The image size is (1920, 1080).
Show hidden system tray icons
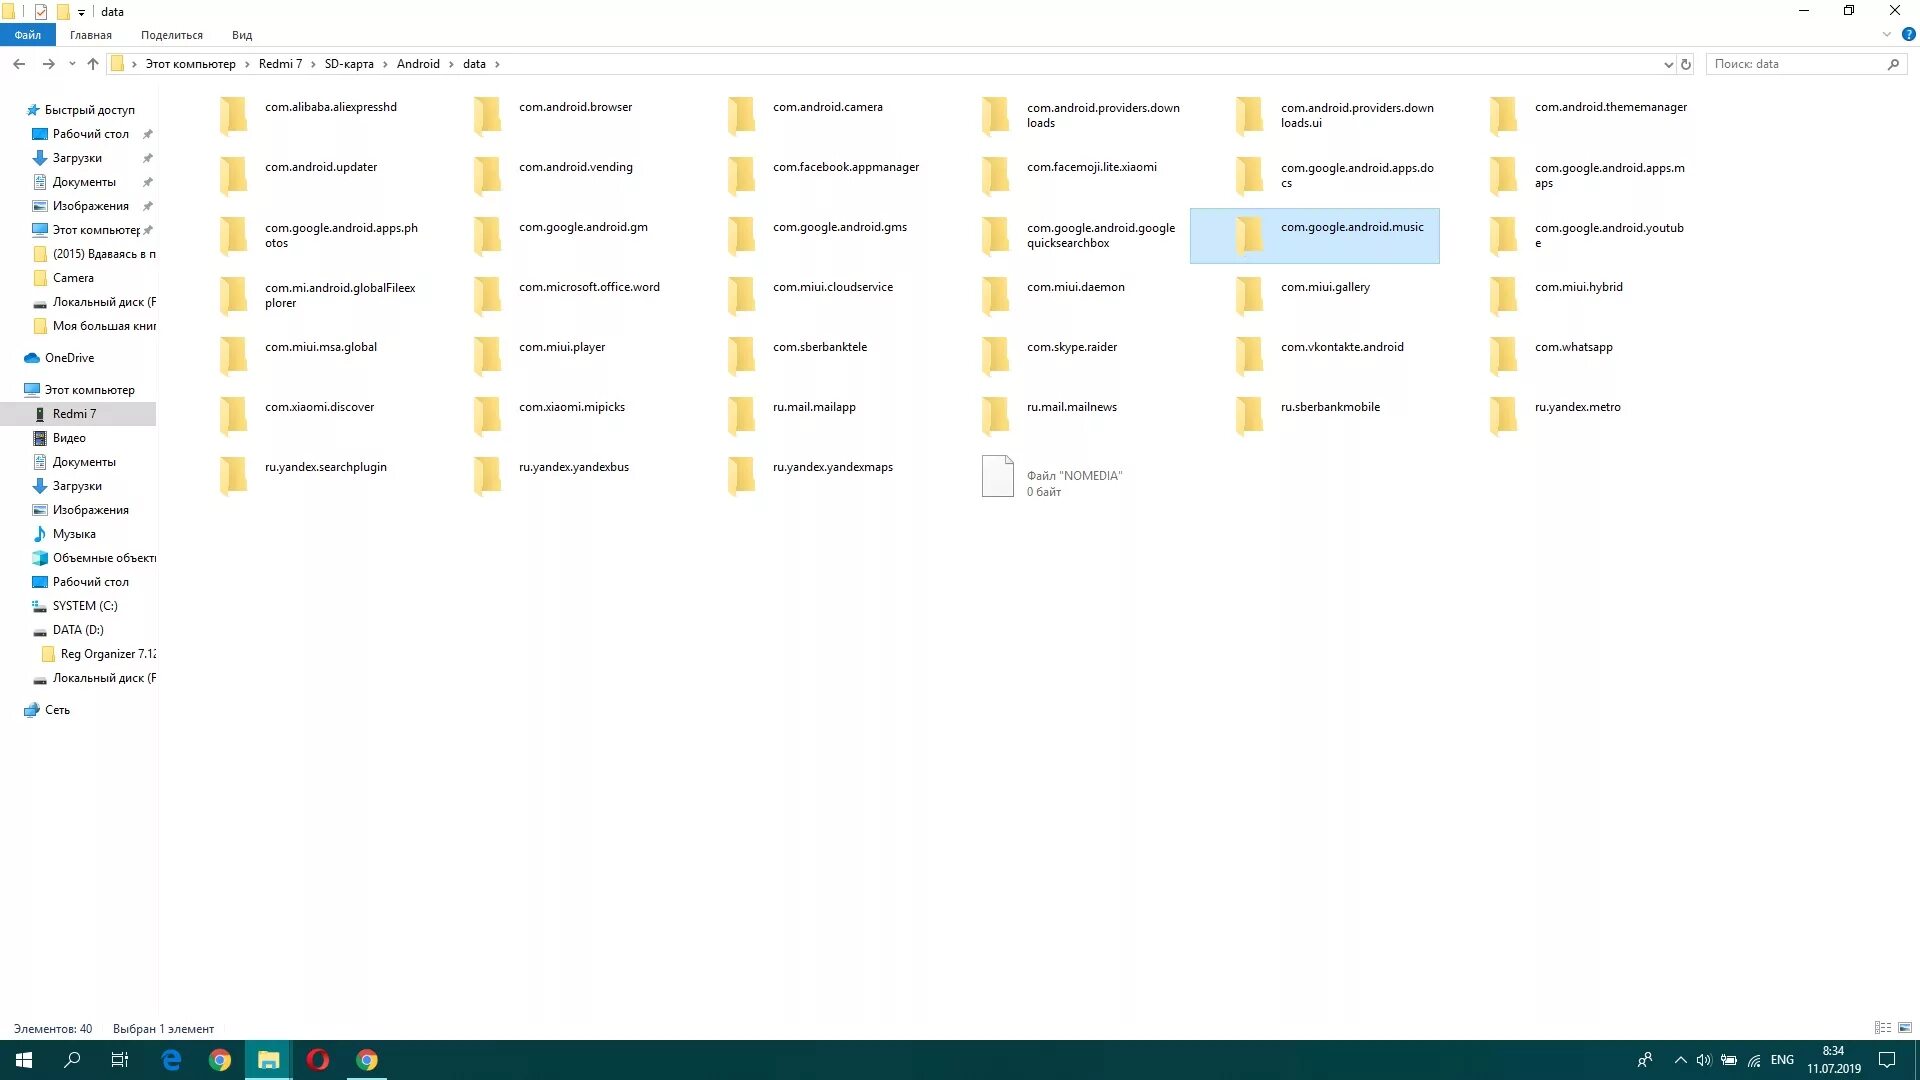pyautogui.click(x=1680, y=1060)
